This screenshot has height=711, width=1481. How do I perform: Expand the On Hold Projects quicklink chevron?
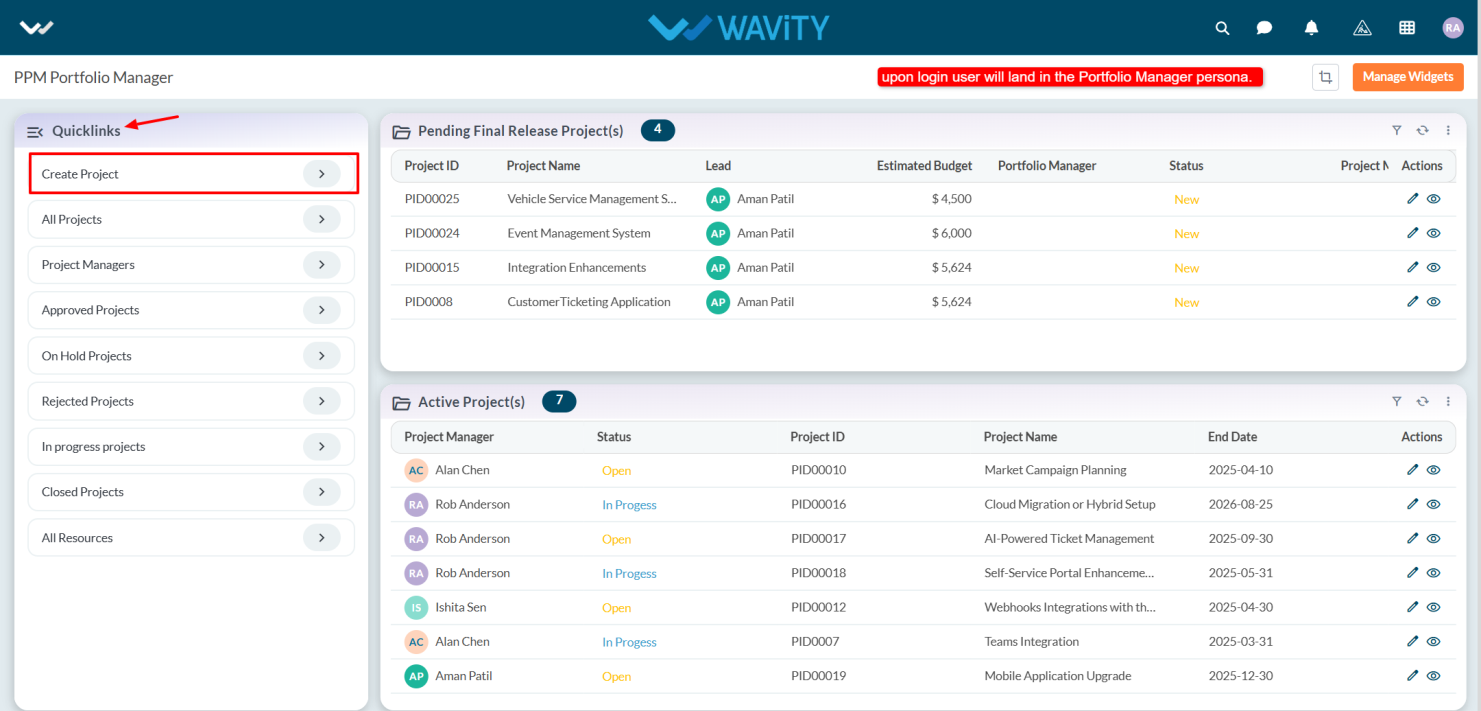click(321, 356)
